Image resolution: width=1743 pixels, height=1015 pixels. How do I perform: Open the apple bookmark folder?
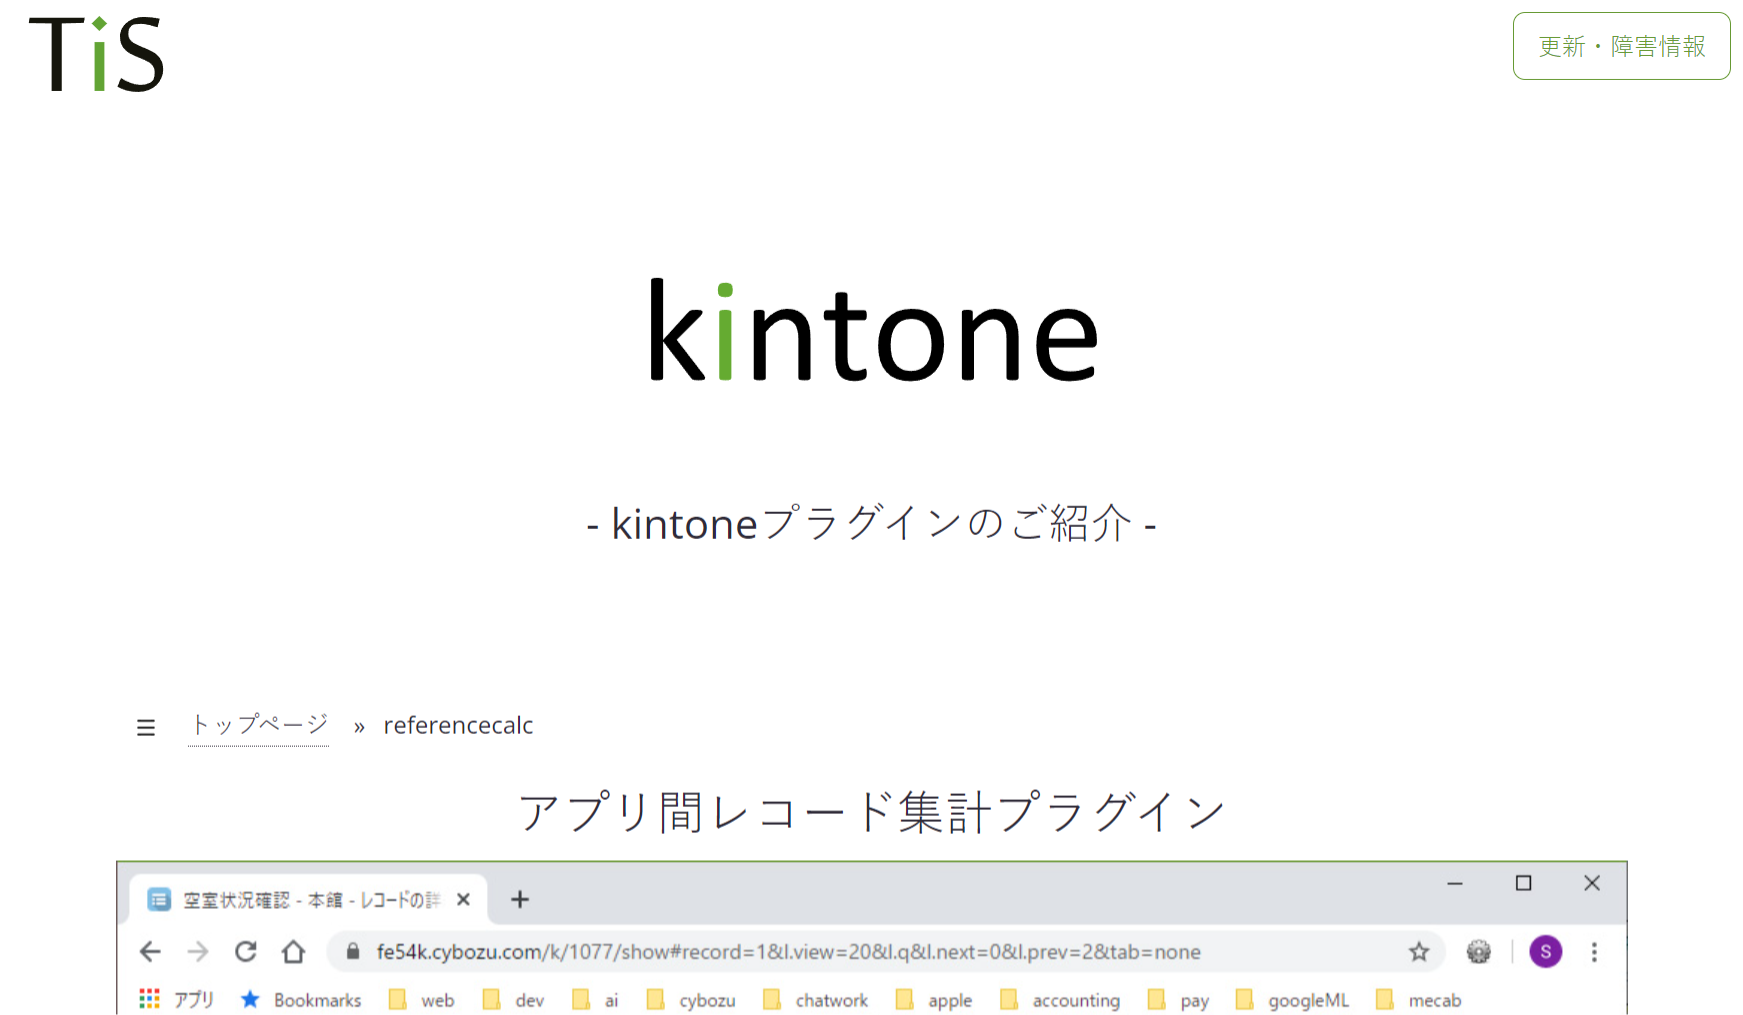click(x=934, y=1000)
